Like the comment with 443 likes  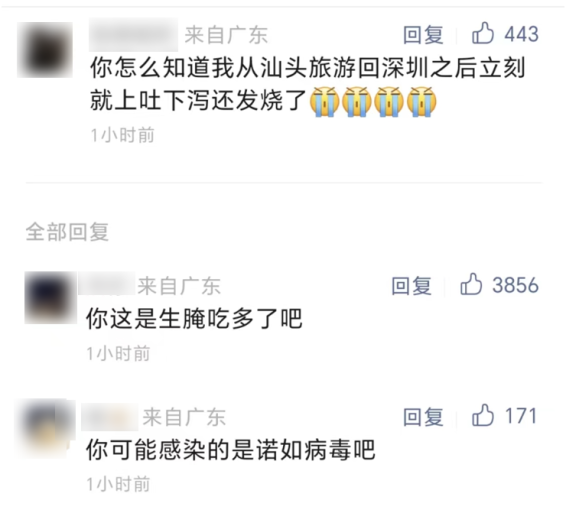point(483,33)
